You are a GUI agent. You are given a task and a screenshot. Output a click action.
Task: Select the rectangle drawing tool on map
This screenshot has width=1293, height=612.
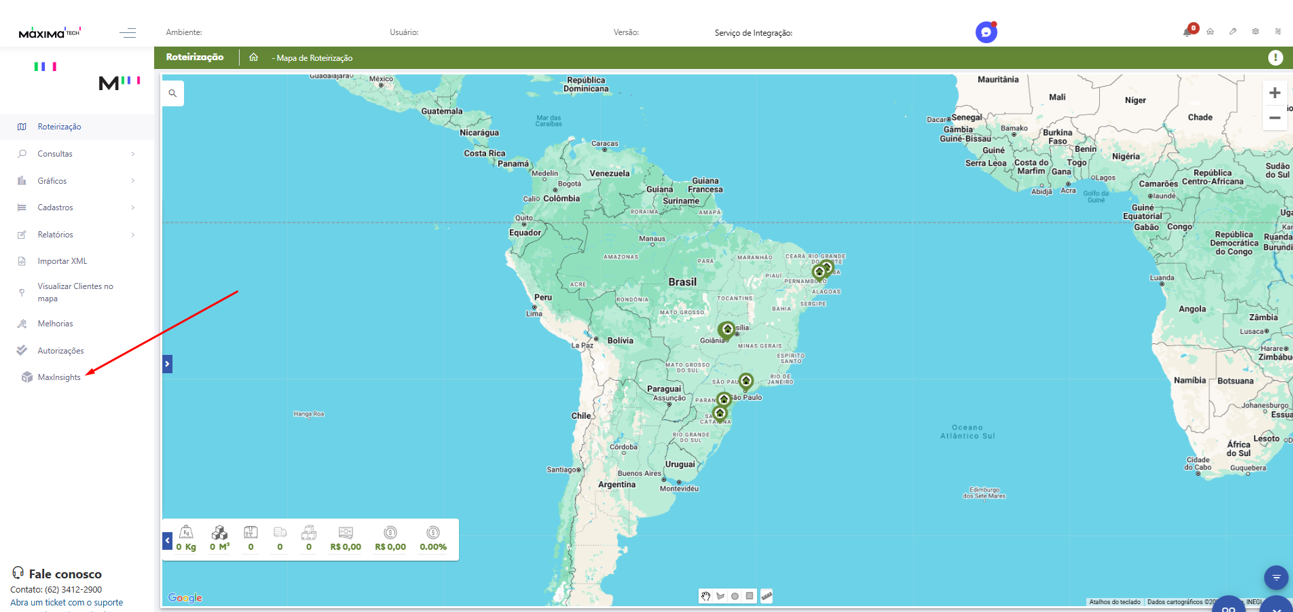pyautogui.click(x=750, y=596)
